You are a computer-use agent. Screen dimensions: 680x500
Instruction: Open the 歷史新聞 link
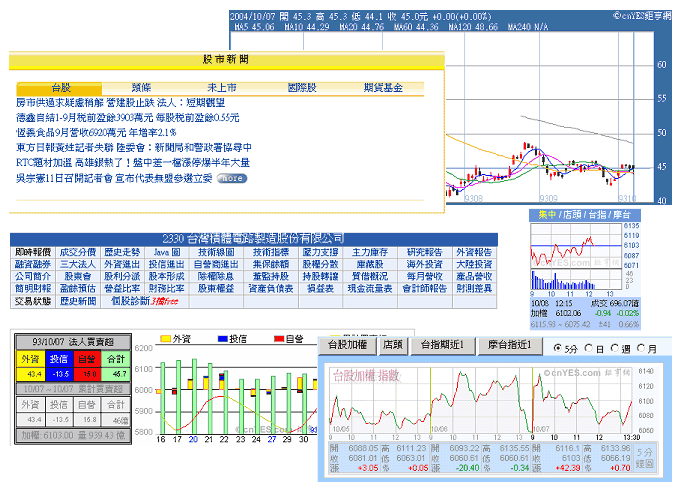click(78, 301)
